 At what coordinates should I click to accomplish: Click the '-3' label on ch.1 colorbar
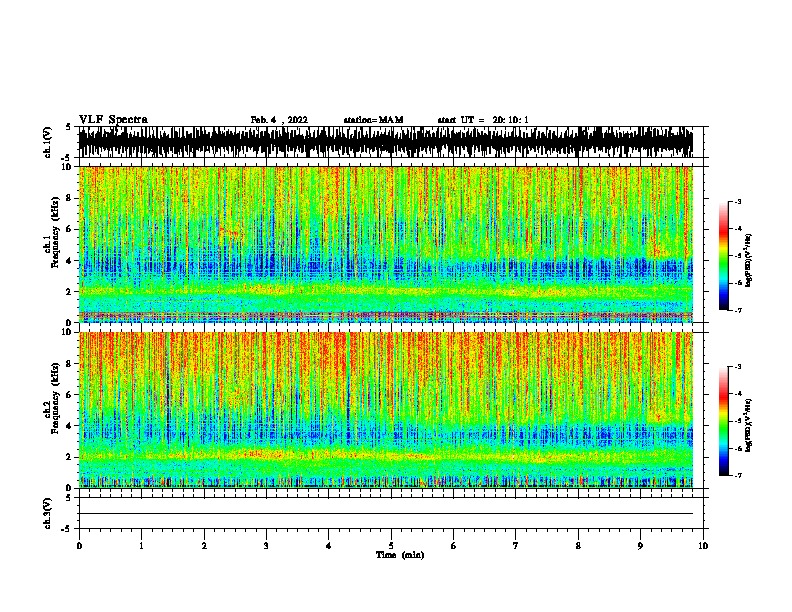point(738,201)
